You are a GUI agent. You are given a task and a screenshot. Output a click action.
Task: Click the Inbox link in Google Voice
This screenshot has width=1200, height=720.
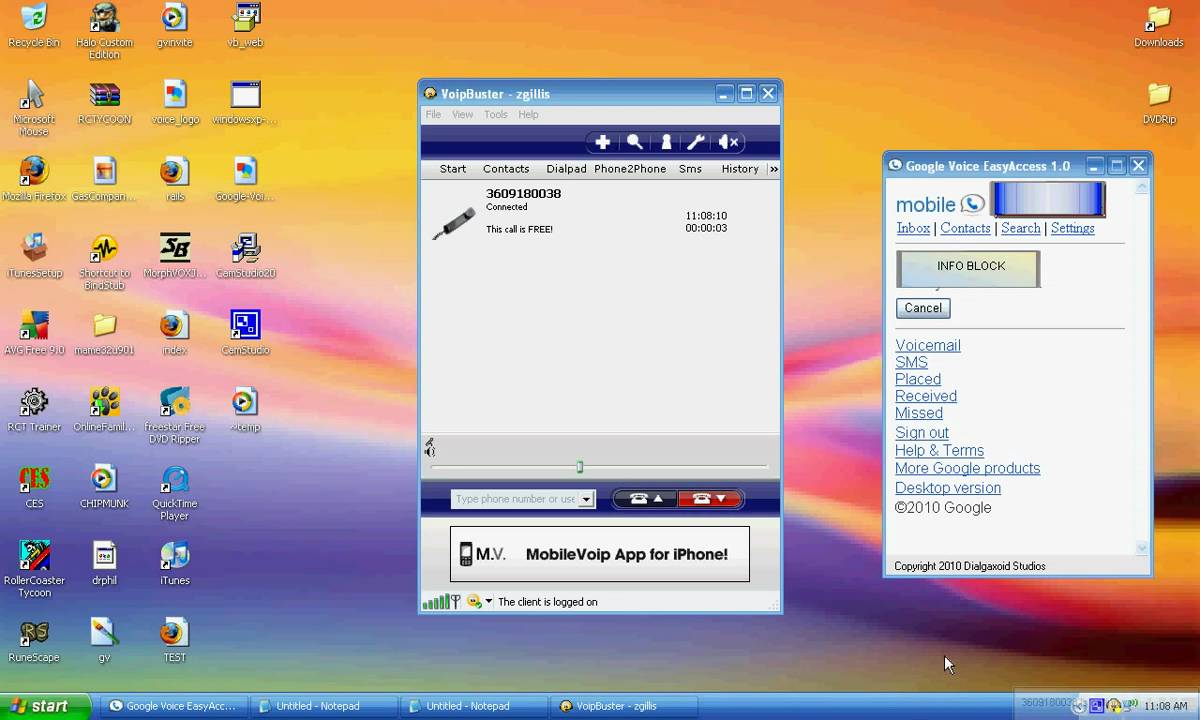point(913,228)
